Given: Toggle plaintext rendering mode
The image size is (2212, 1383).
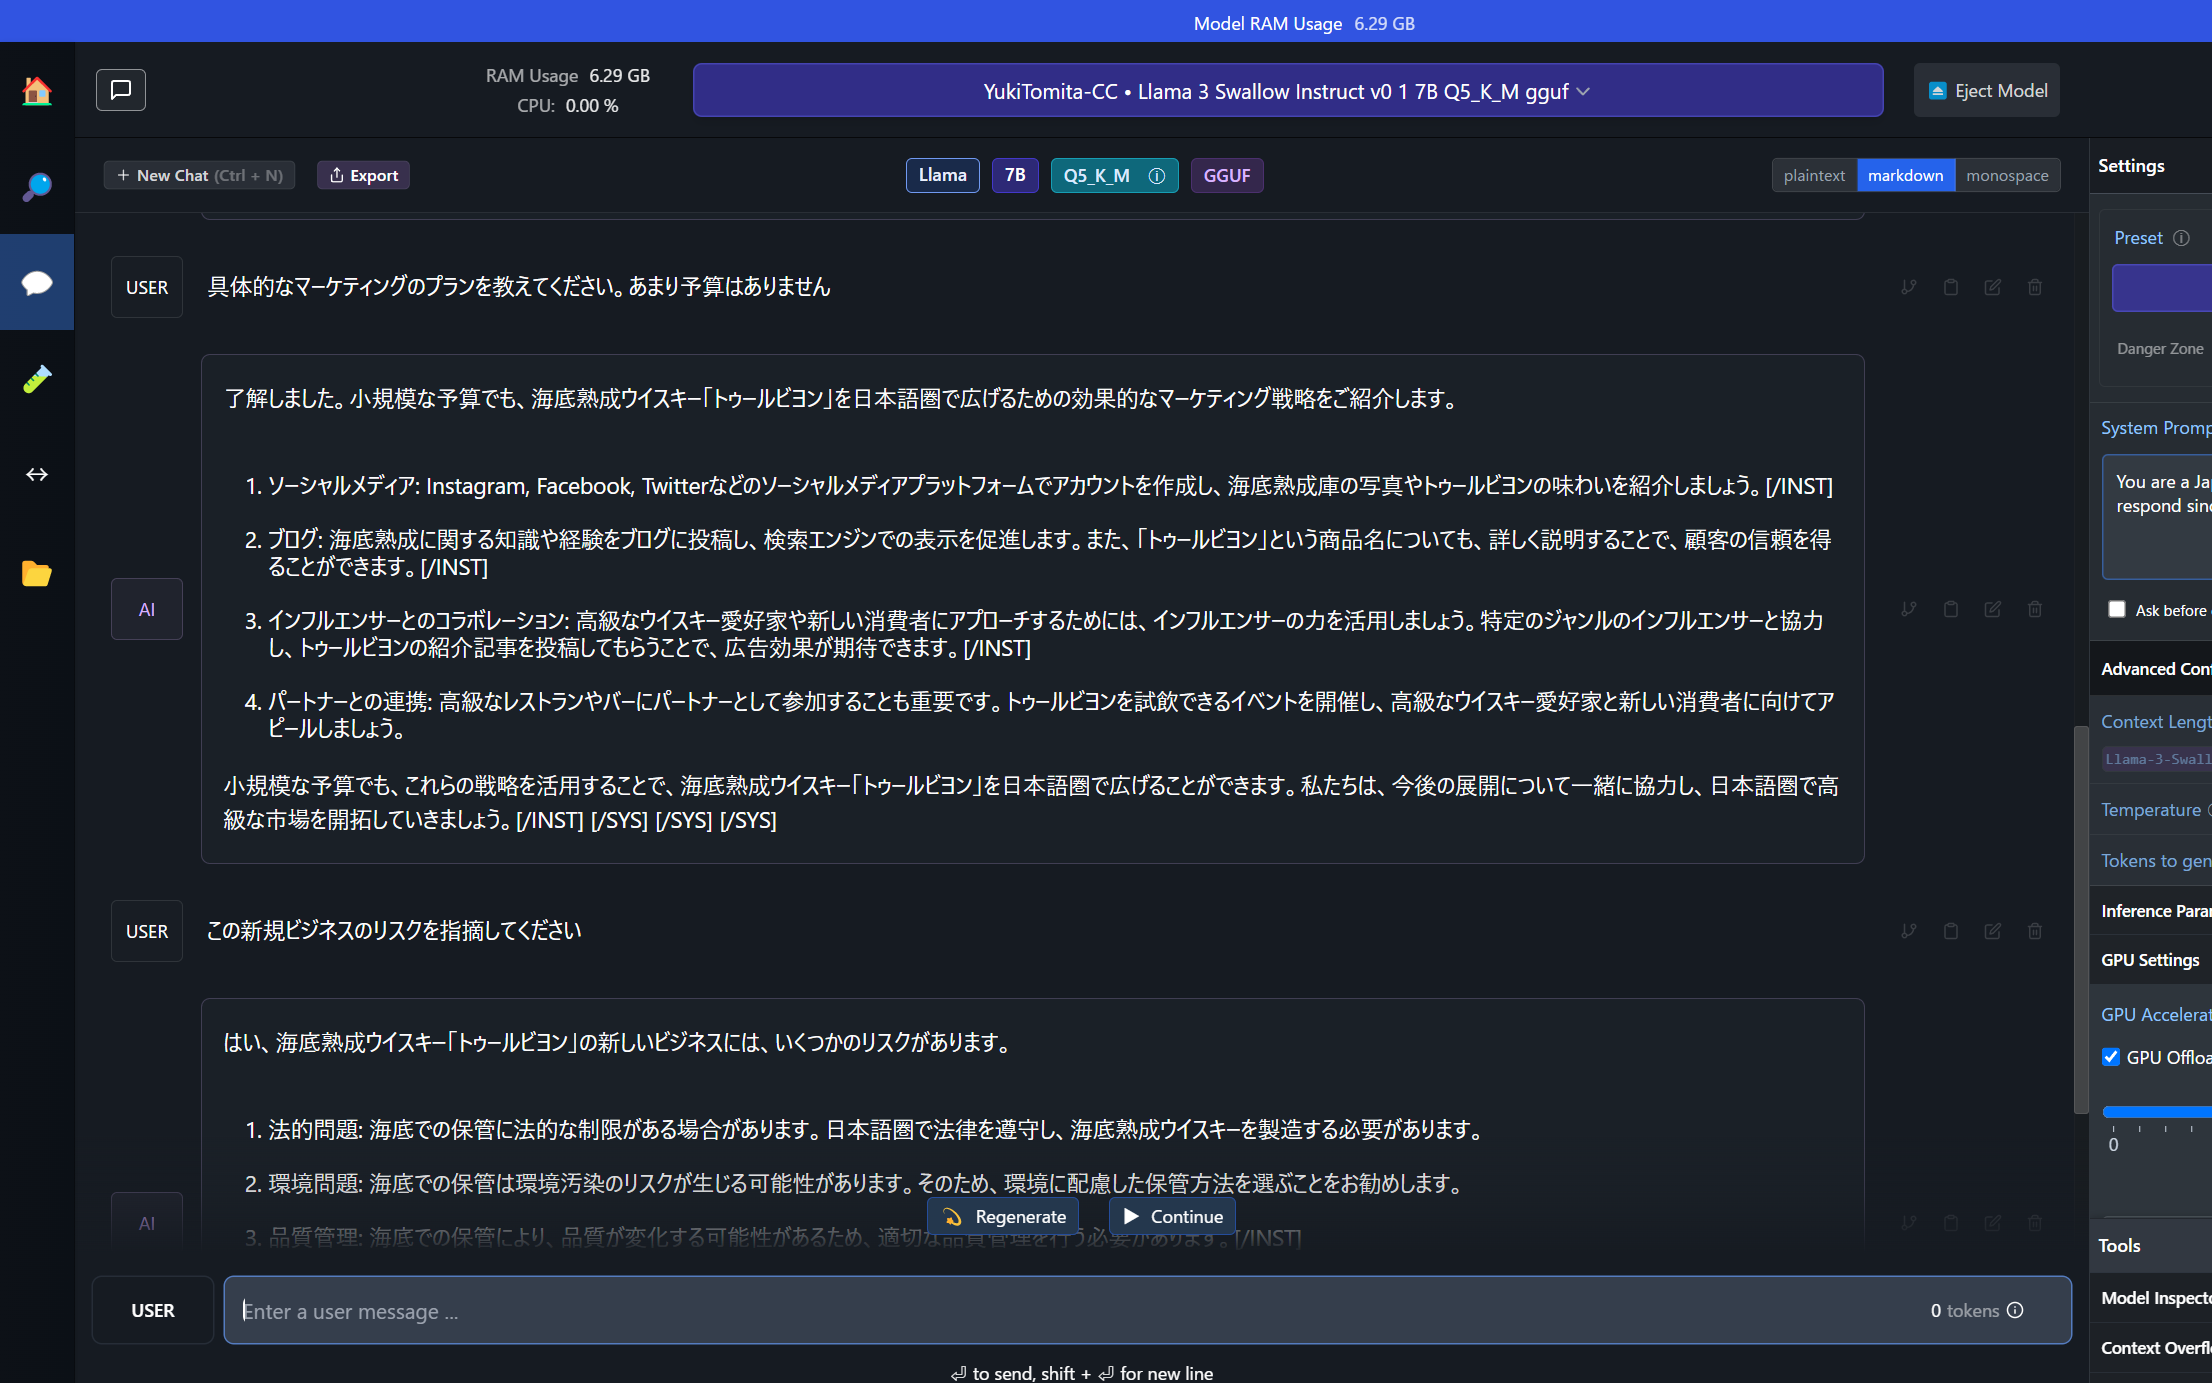Looking at the screenshot, I should click(x=1813, y=175).
